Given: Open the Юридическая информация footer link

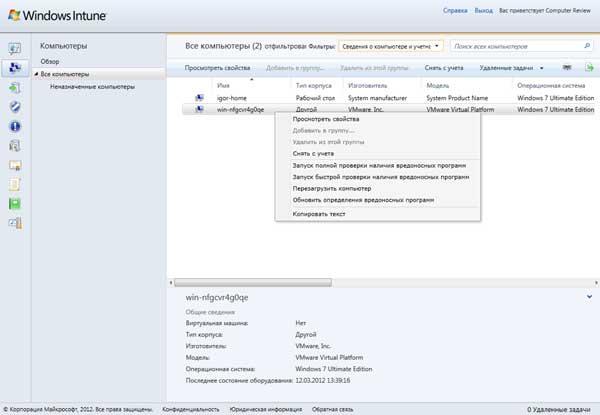Looking at the screenshot, I should click(266, 409).
